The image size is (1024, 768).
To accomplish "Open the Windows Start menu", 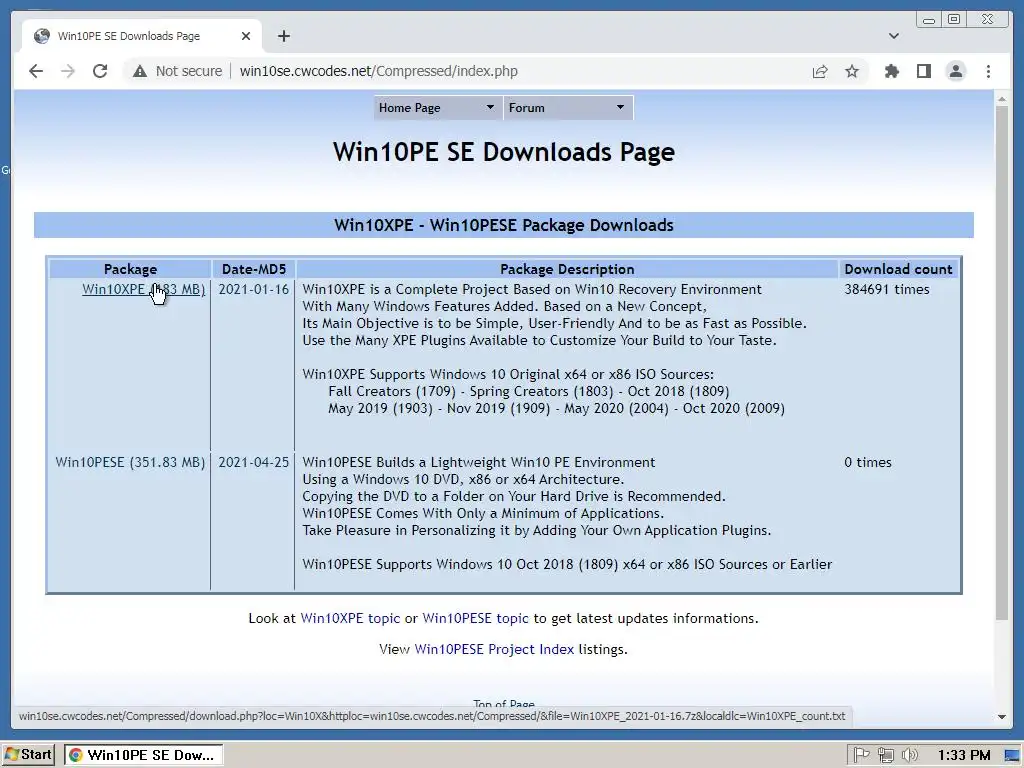I will pyautogui.click(x=28, y=755).
